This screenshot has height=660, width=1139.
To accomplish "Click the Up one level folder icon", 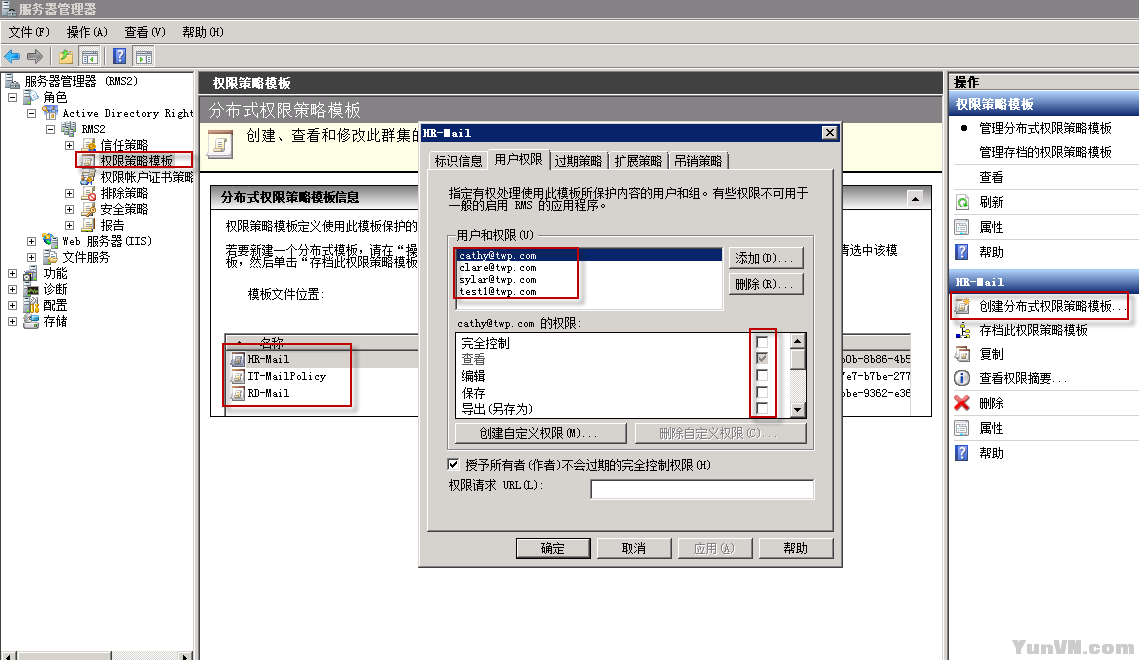I will 66,56.
